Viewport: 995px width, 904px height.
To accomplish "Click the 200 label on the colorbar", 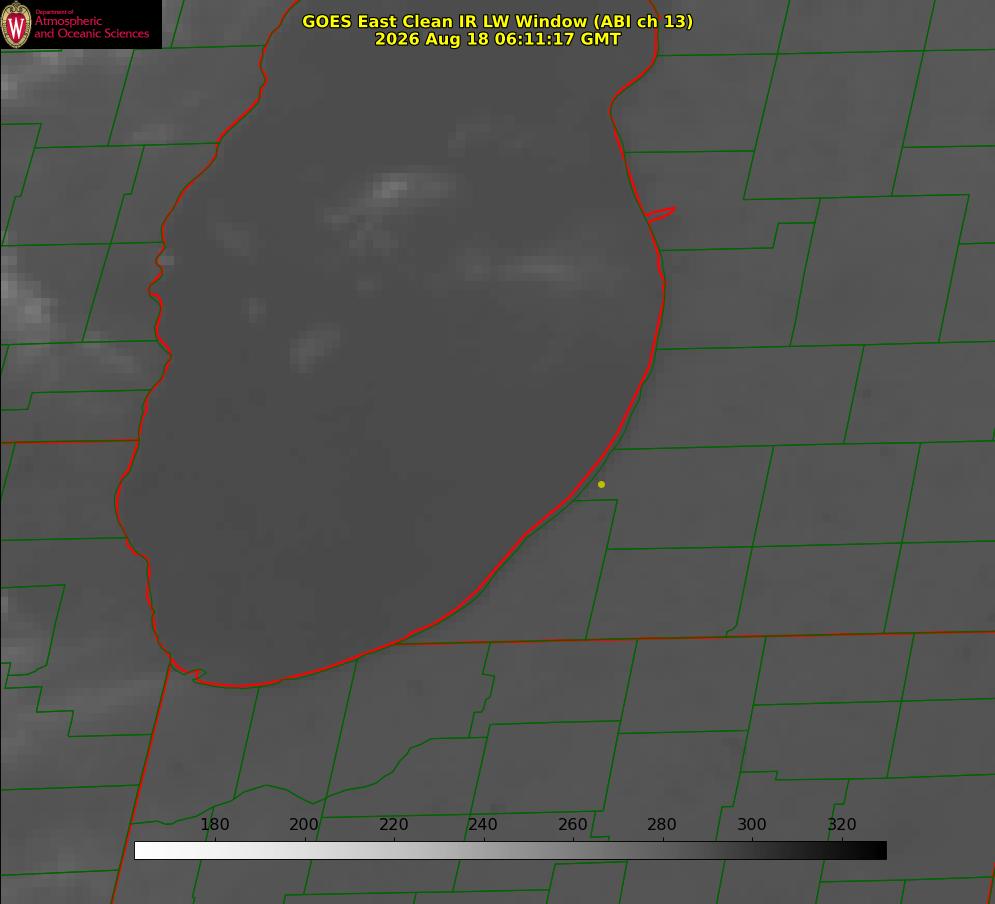I will coord(304,824).
